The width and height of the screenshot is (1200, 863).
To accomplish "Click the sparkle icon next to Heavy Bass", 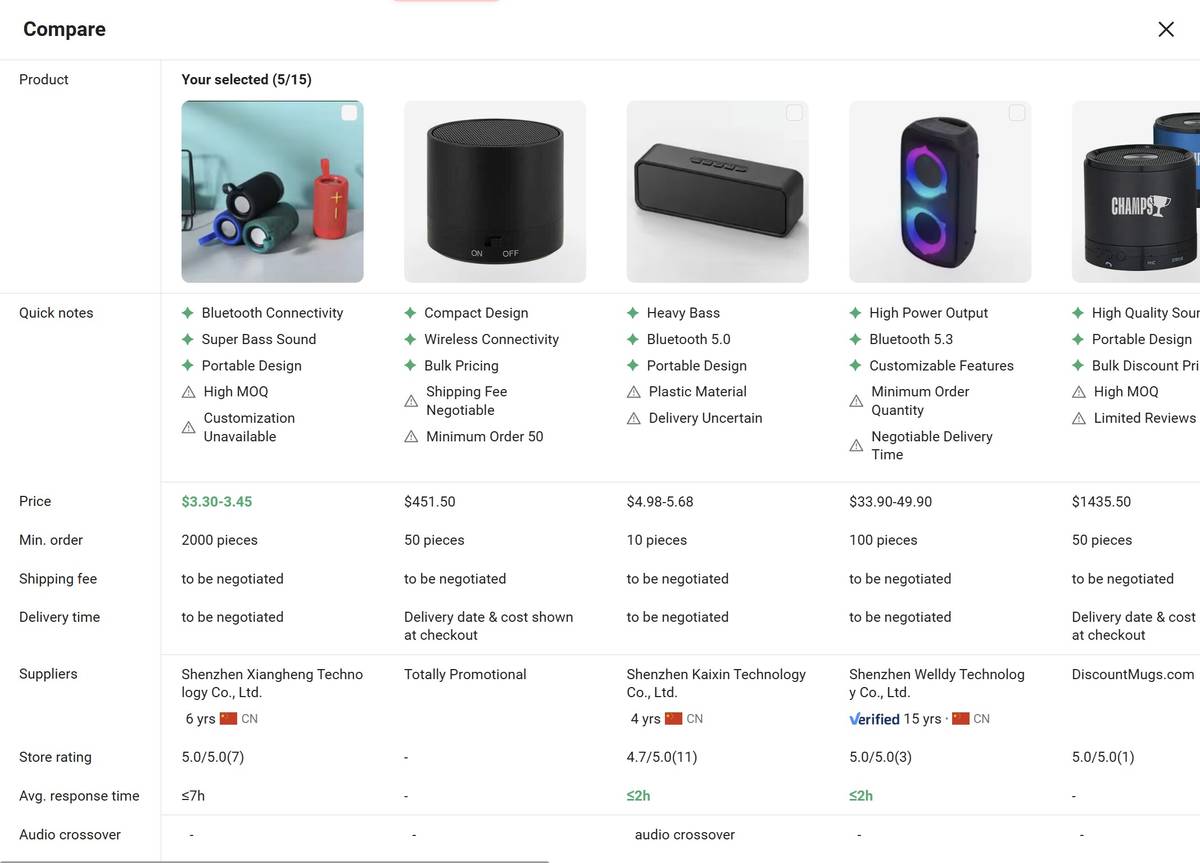I will (633, 313).
